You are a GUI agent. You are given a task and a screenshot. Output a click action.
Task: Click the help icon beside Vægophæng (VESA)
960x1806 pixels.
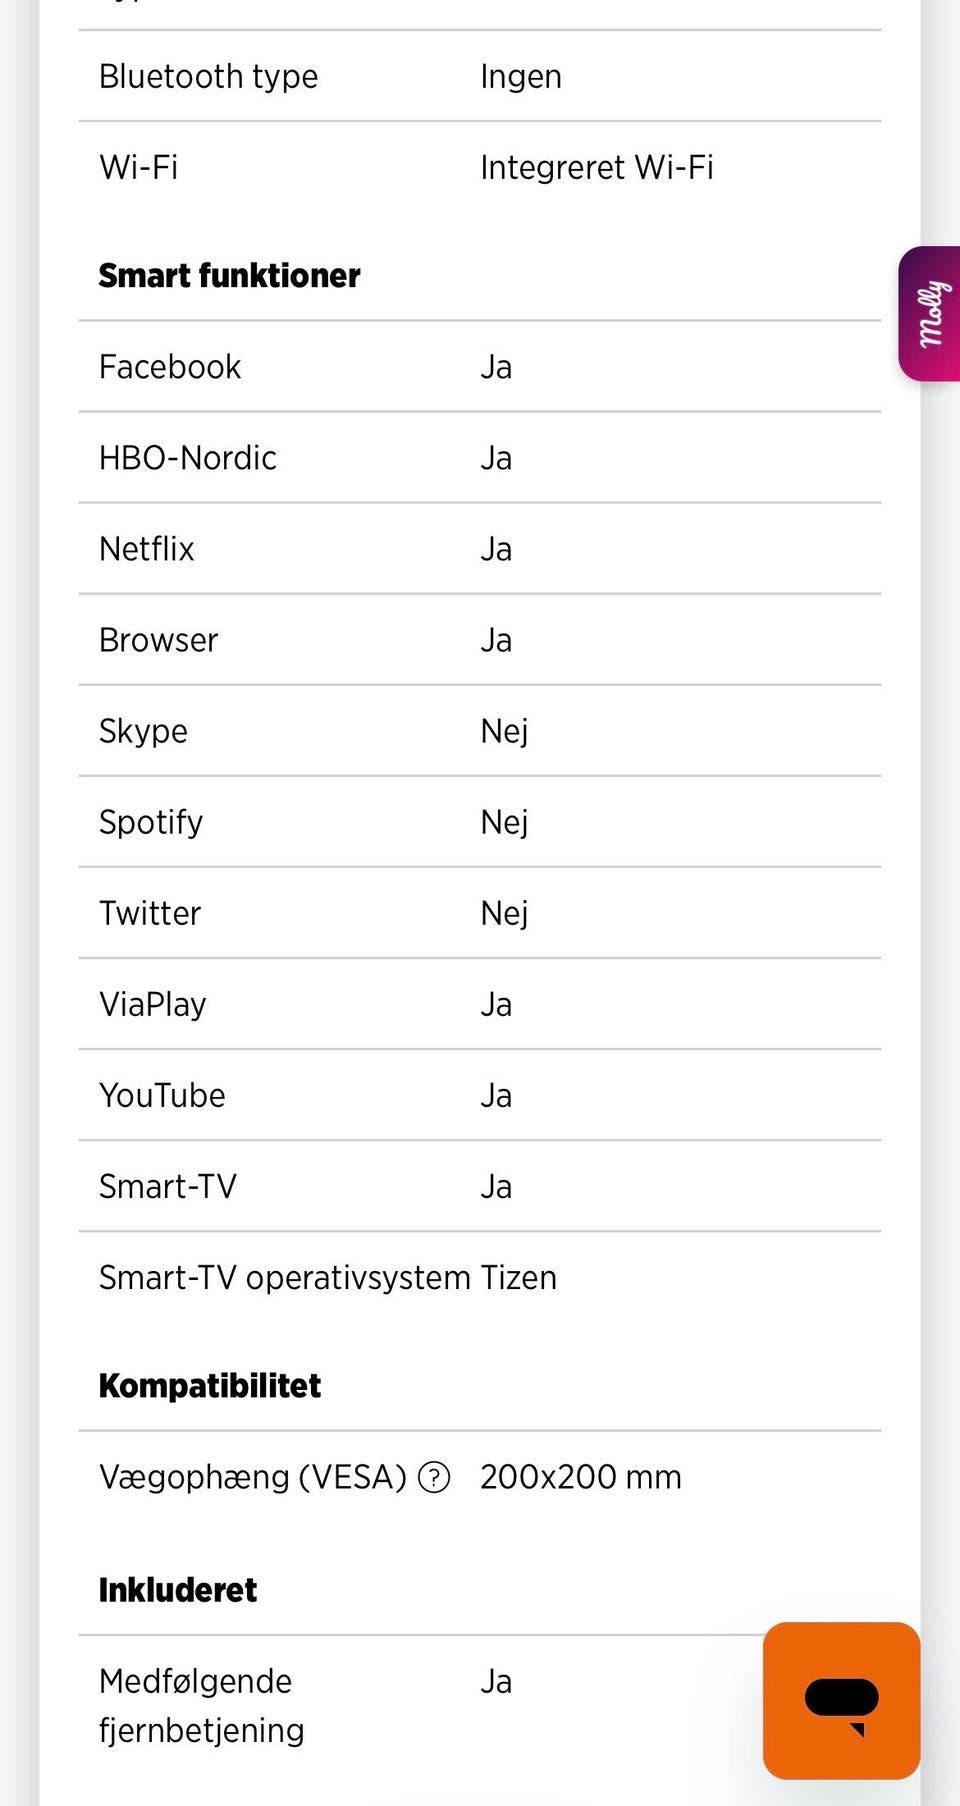click(434, 1477)
